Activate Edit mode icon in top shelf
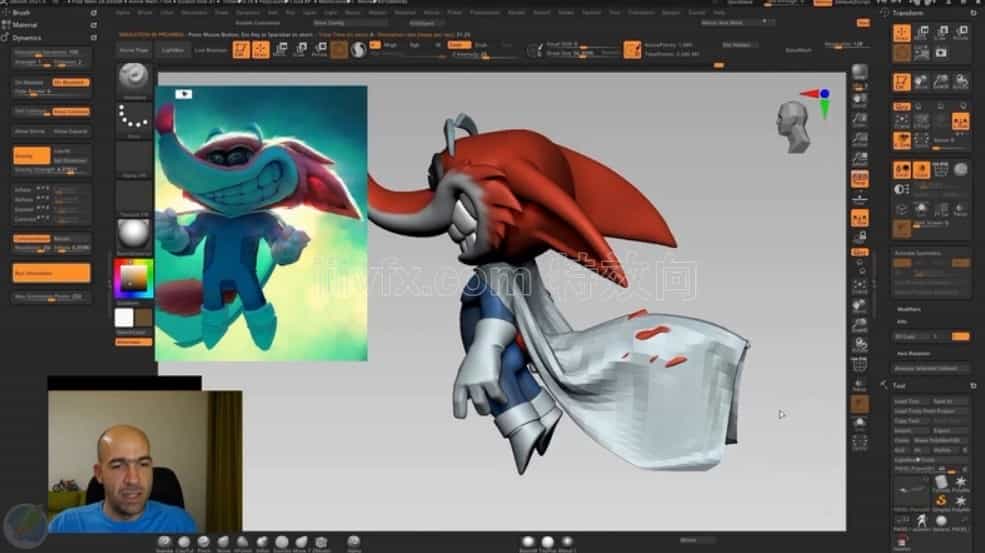 [x=241, y=50]
